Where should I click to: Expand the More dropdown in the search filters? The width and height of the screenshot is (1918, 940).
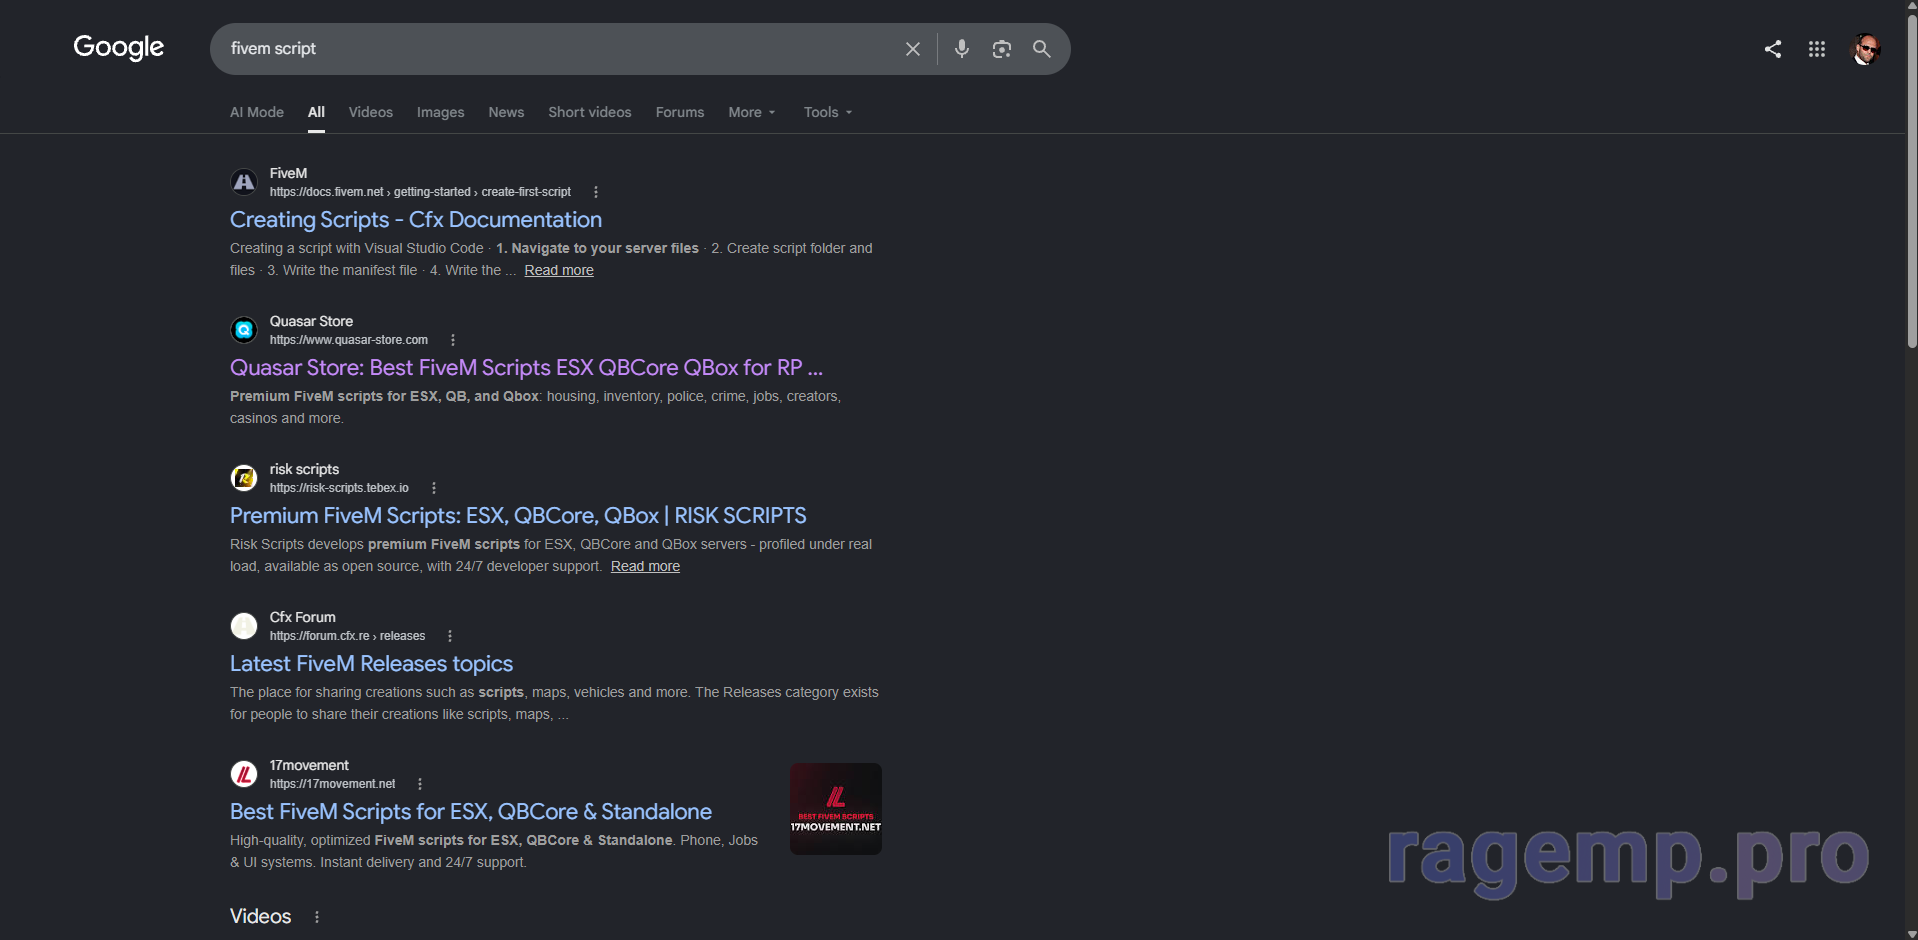click(x=752, y=112)
